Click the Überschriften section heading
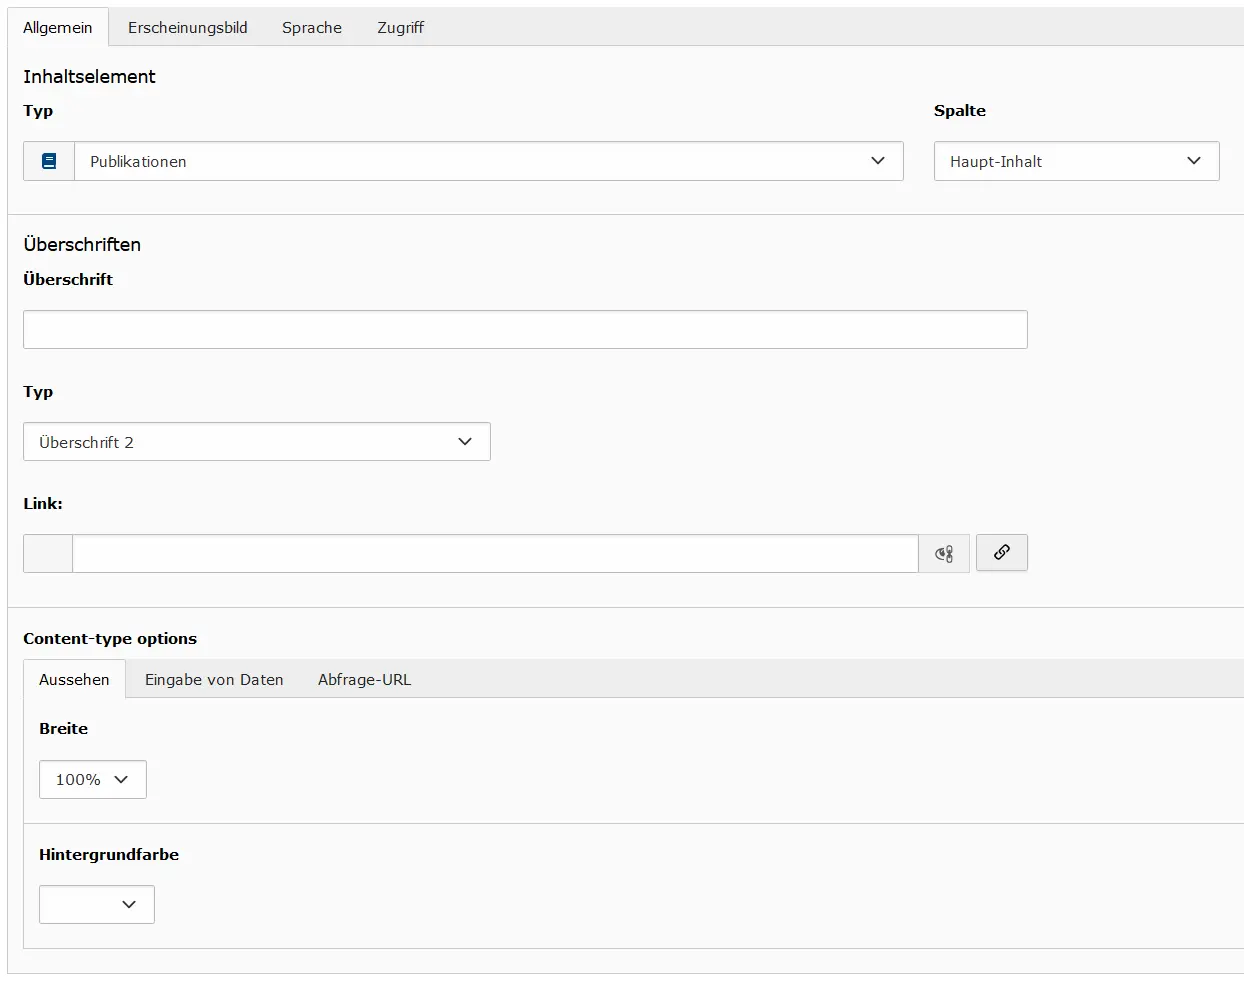 (82, 244)
